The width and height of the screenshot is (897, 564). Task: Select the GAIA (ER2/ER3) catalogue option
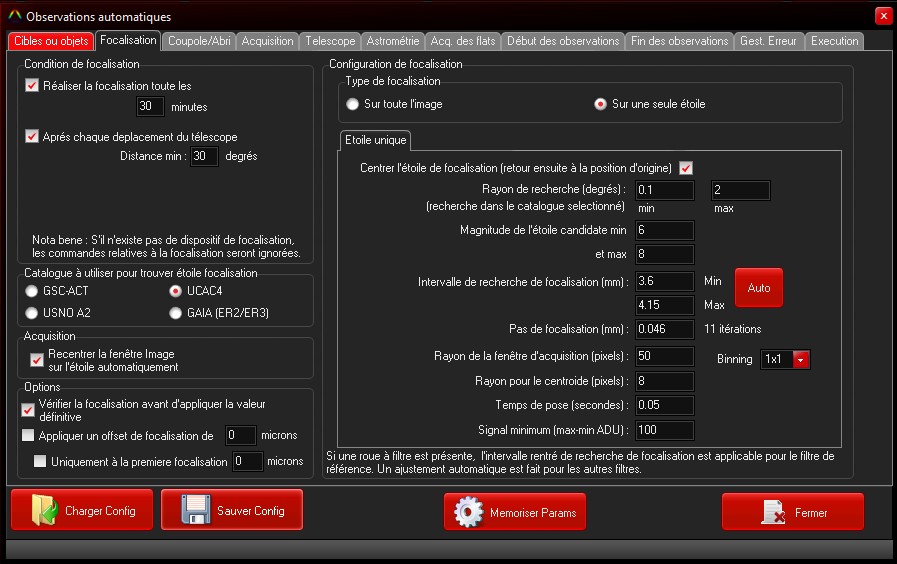coord(176,313)
